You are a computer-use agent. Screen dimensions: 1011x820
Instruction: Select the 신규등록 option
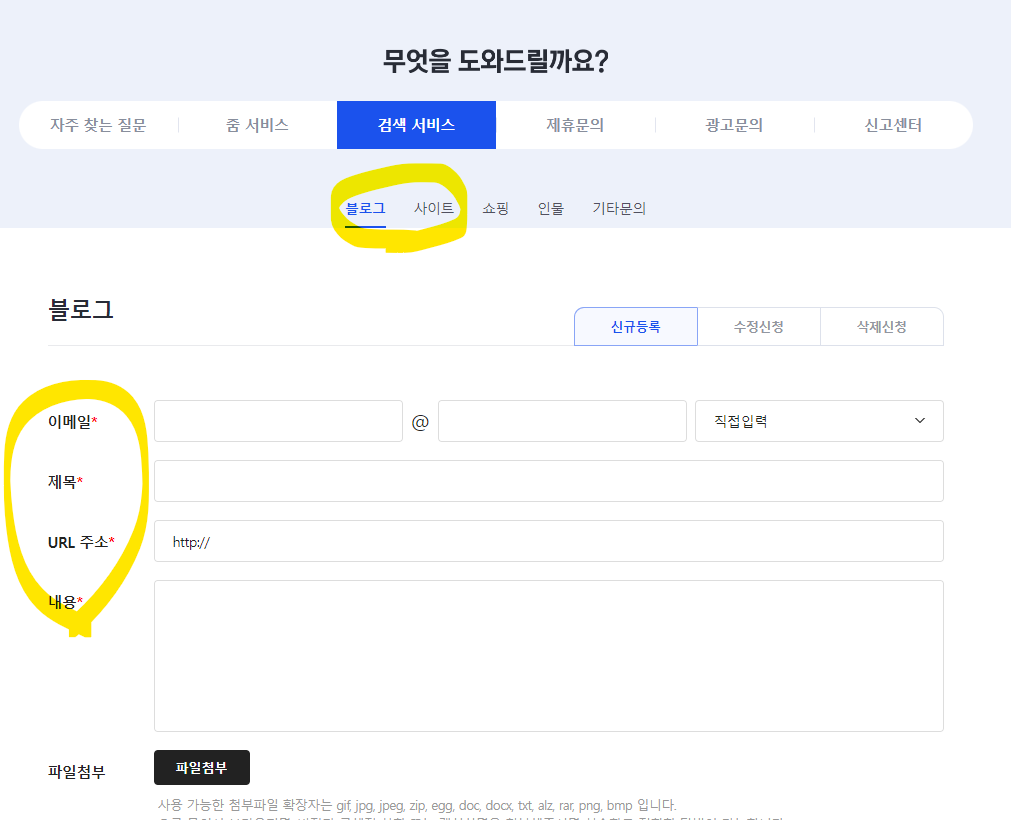(x=635, y=326)
